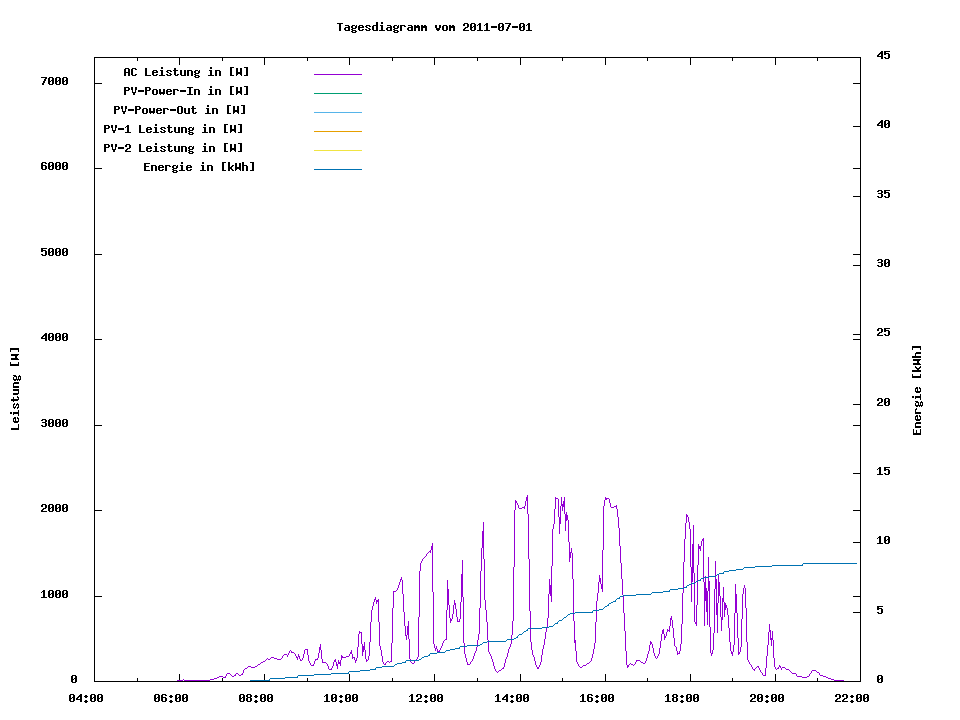Click the right axis title Energie [kWh]

click(x=918, y=390)
